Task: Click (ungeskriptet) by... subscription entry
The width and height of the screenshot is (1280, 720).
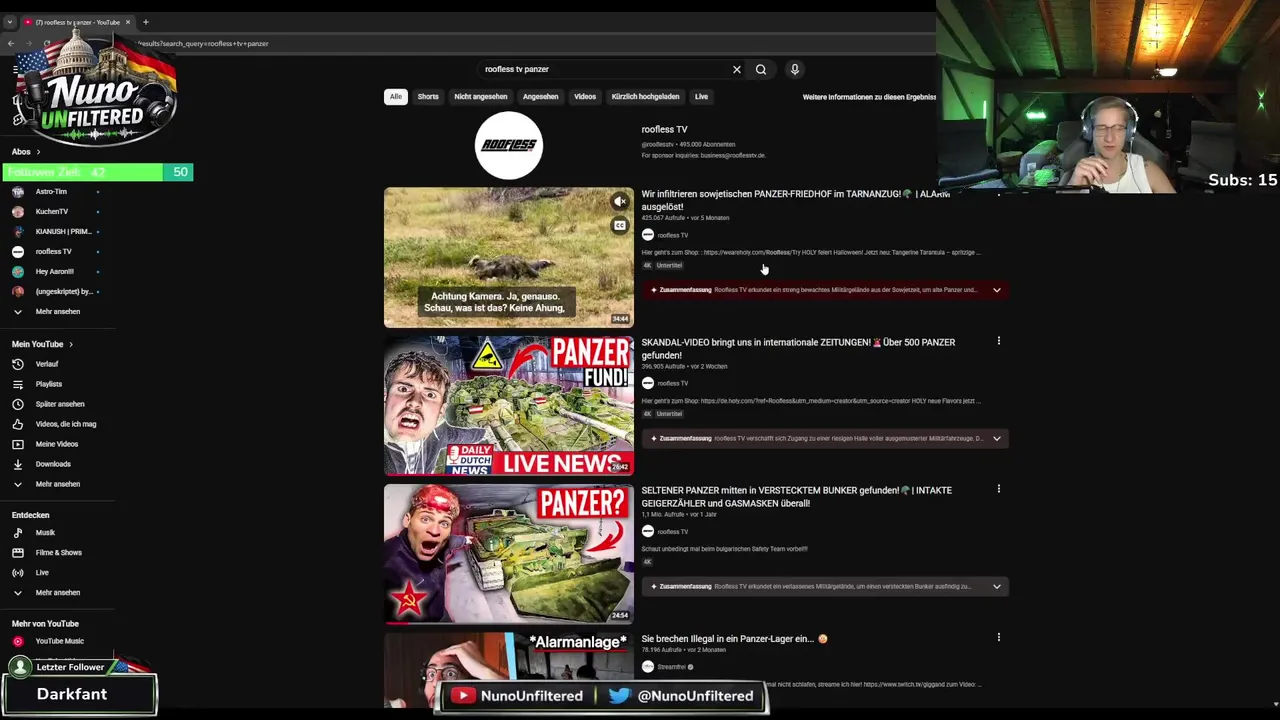Action: point(54,292)
